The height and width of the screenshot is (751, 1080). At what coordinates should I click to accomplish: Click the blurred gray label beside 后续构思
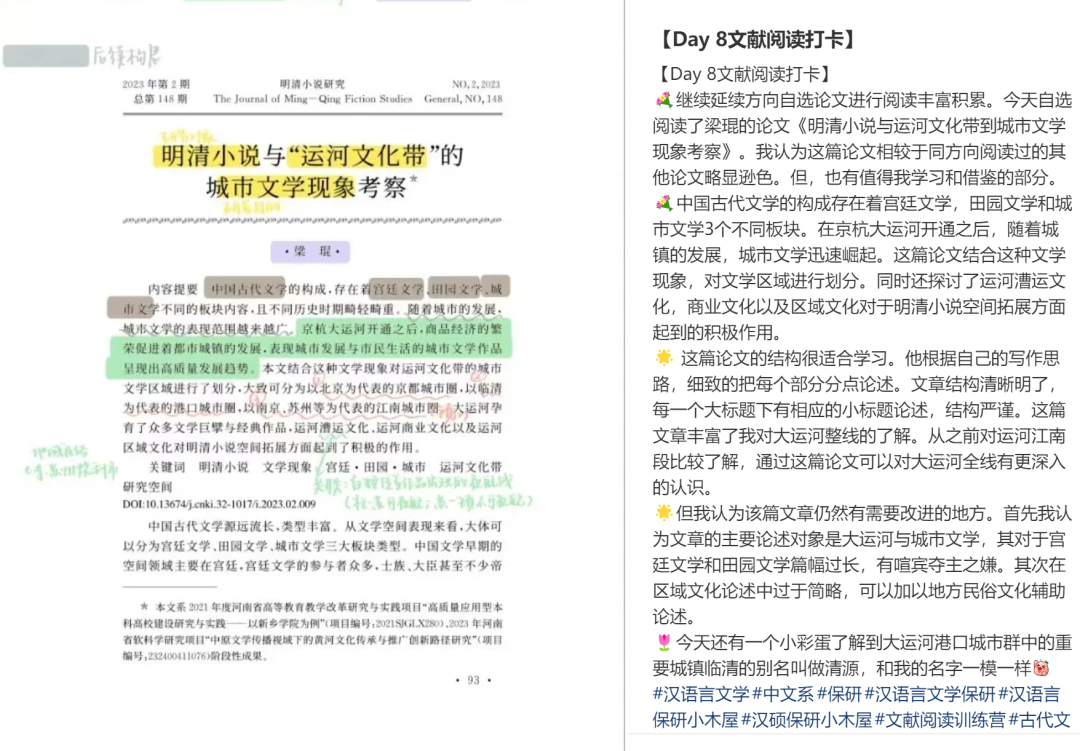[46, 56]
